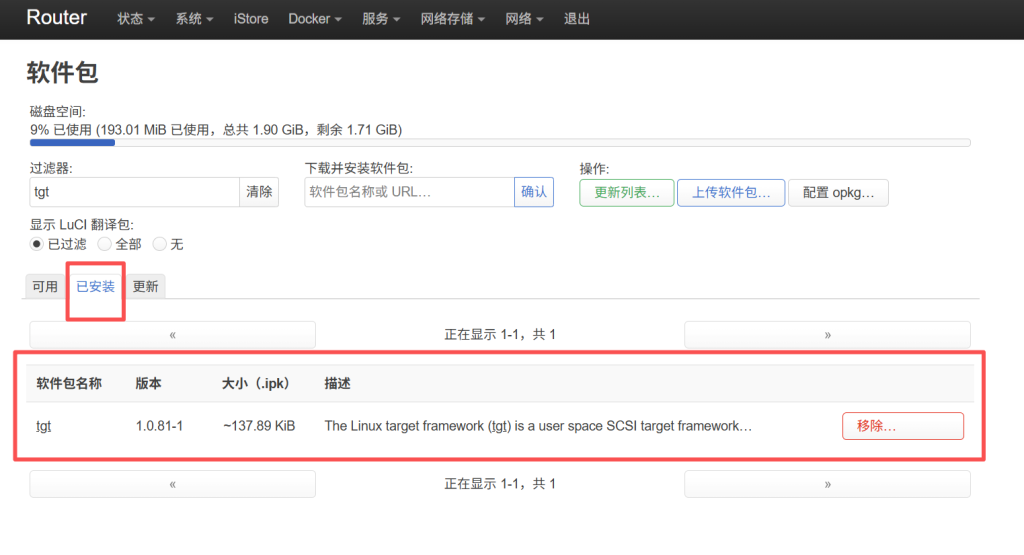This screenshot has height=555, width=1024.
Task: Select the 无 radio option
Action: (159, 244)
